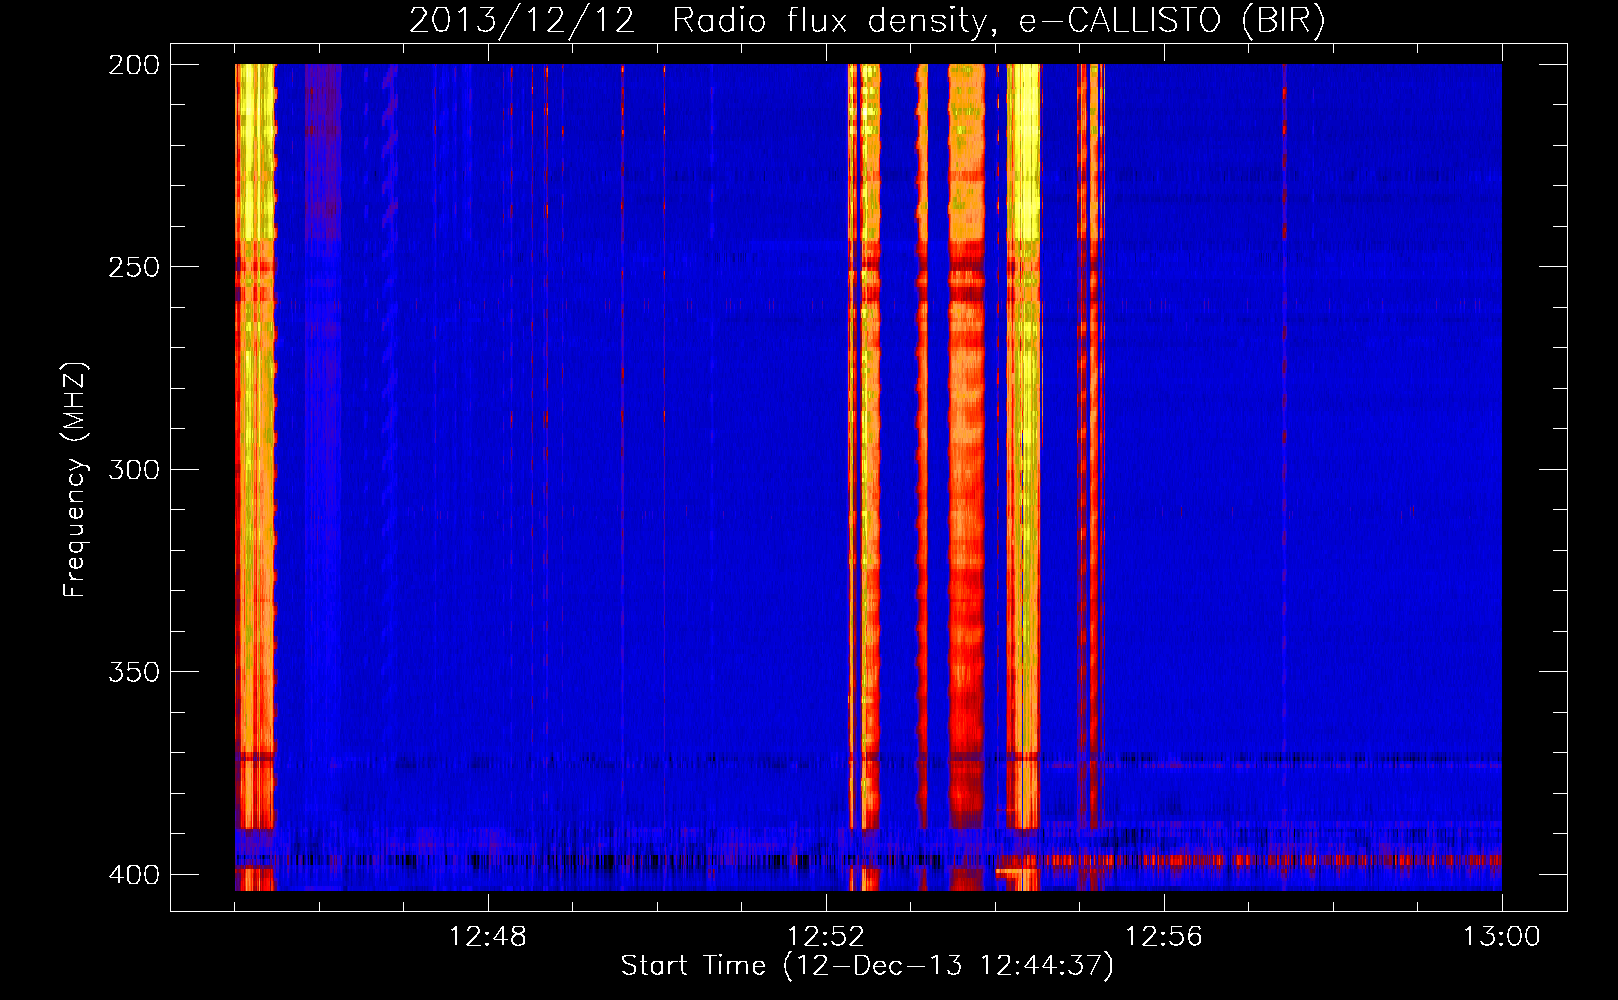Viewport: 1618px width, 1000px height.
Task: Click the 200 frequency axis label
Action: point(134,65)
